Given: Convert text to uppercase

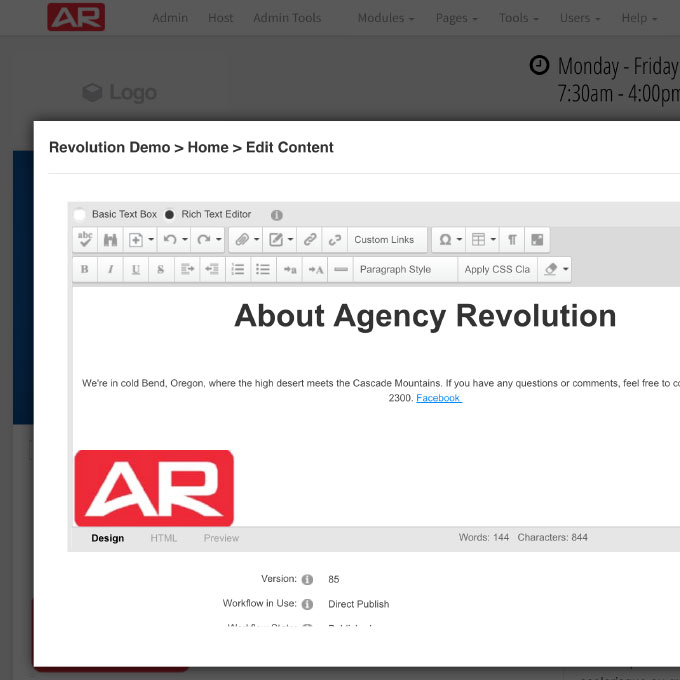Looking at the screenshot, I should pos(315,269).
